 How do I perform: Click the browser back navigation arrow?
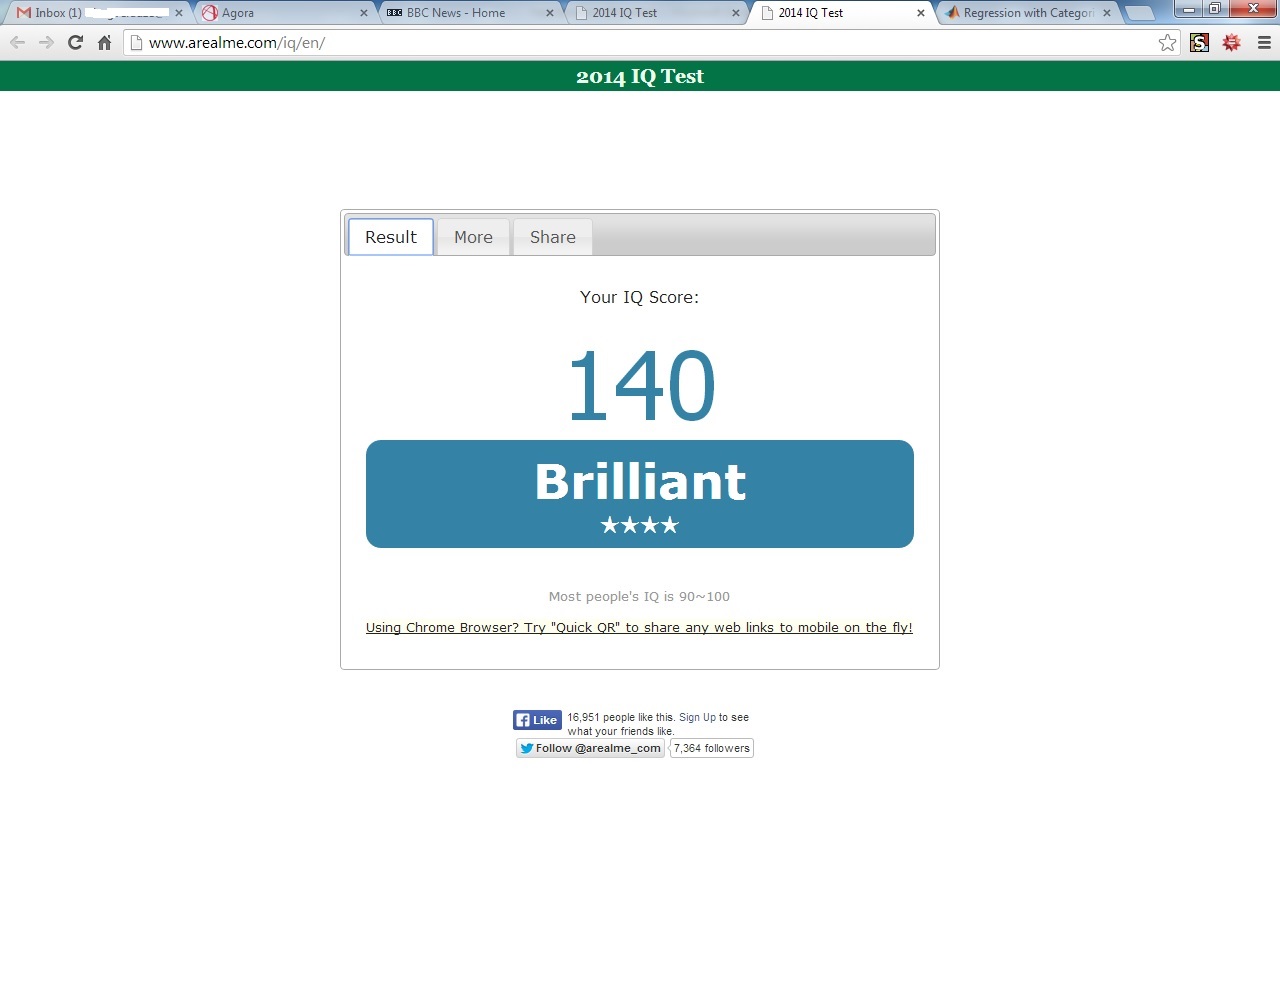pyautogui.click(x=17, y=42)
